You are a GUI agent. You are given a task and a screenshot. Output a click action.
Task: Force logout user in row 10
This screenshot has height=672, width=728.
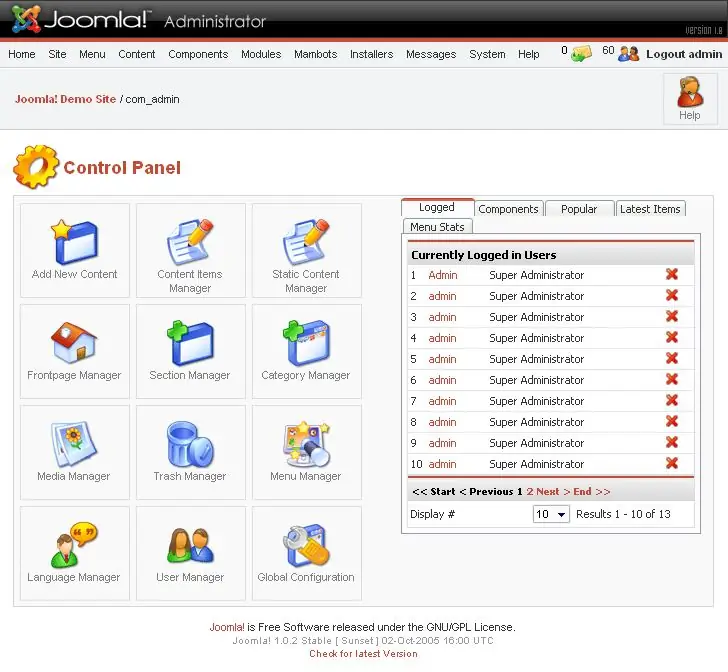[x=672, y=463]
